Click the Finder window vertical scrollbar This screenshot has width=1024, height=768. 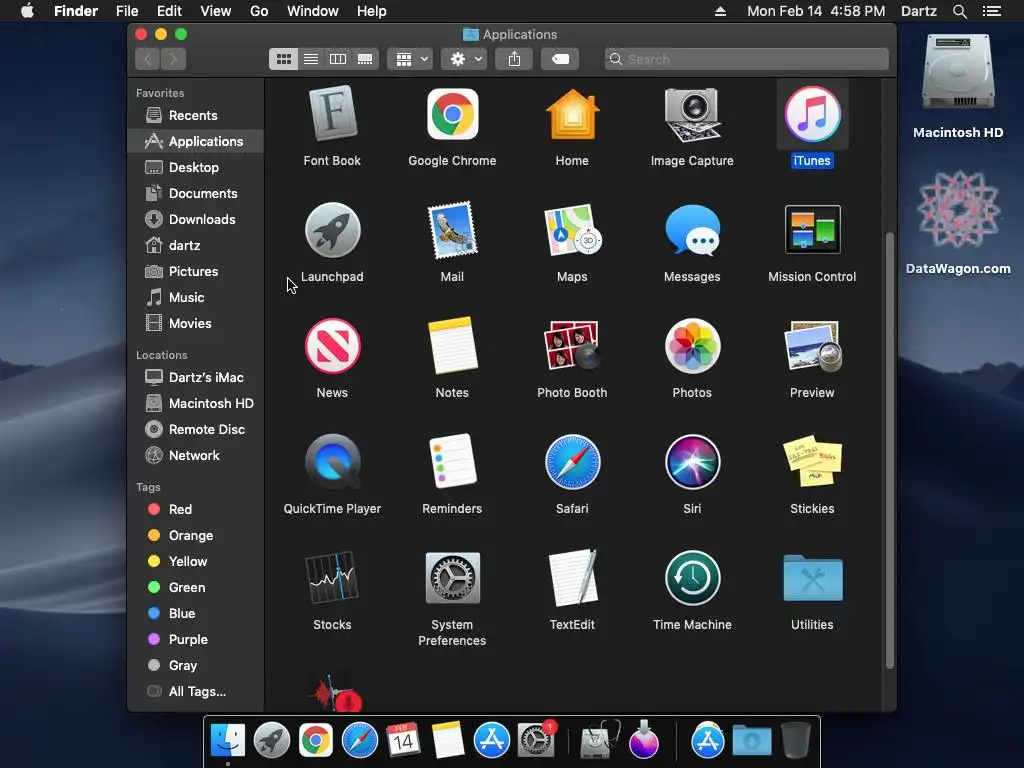889,450
